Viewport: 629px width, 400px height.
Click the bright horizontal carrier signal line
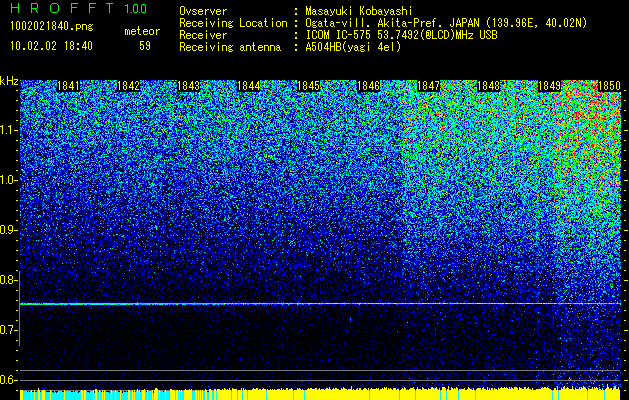320,304
